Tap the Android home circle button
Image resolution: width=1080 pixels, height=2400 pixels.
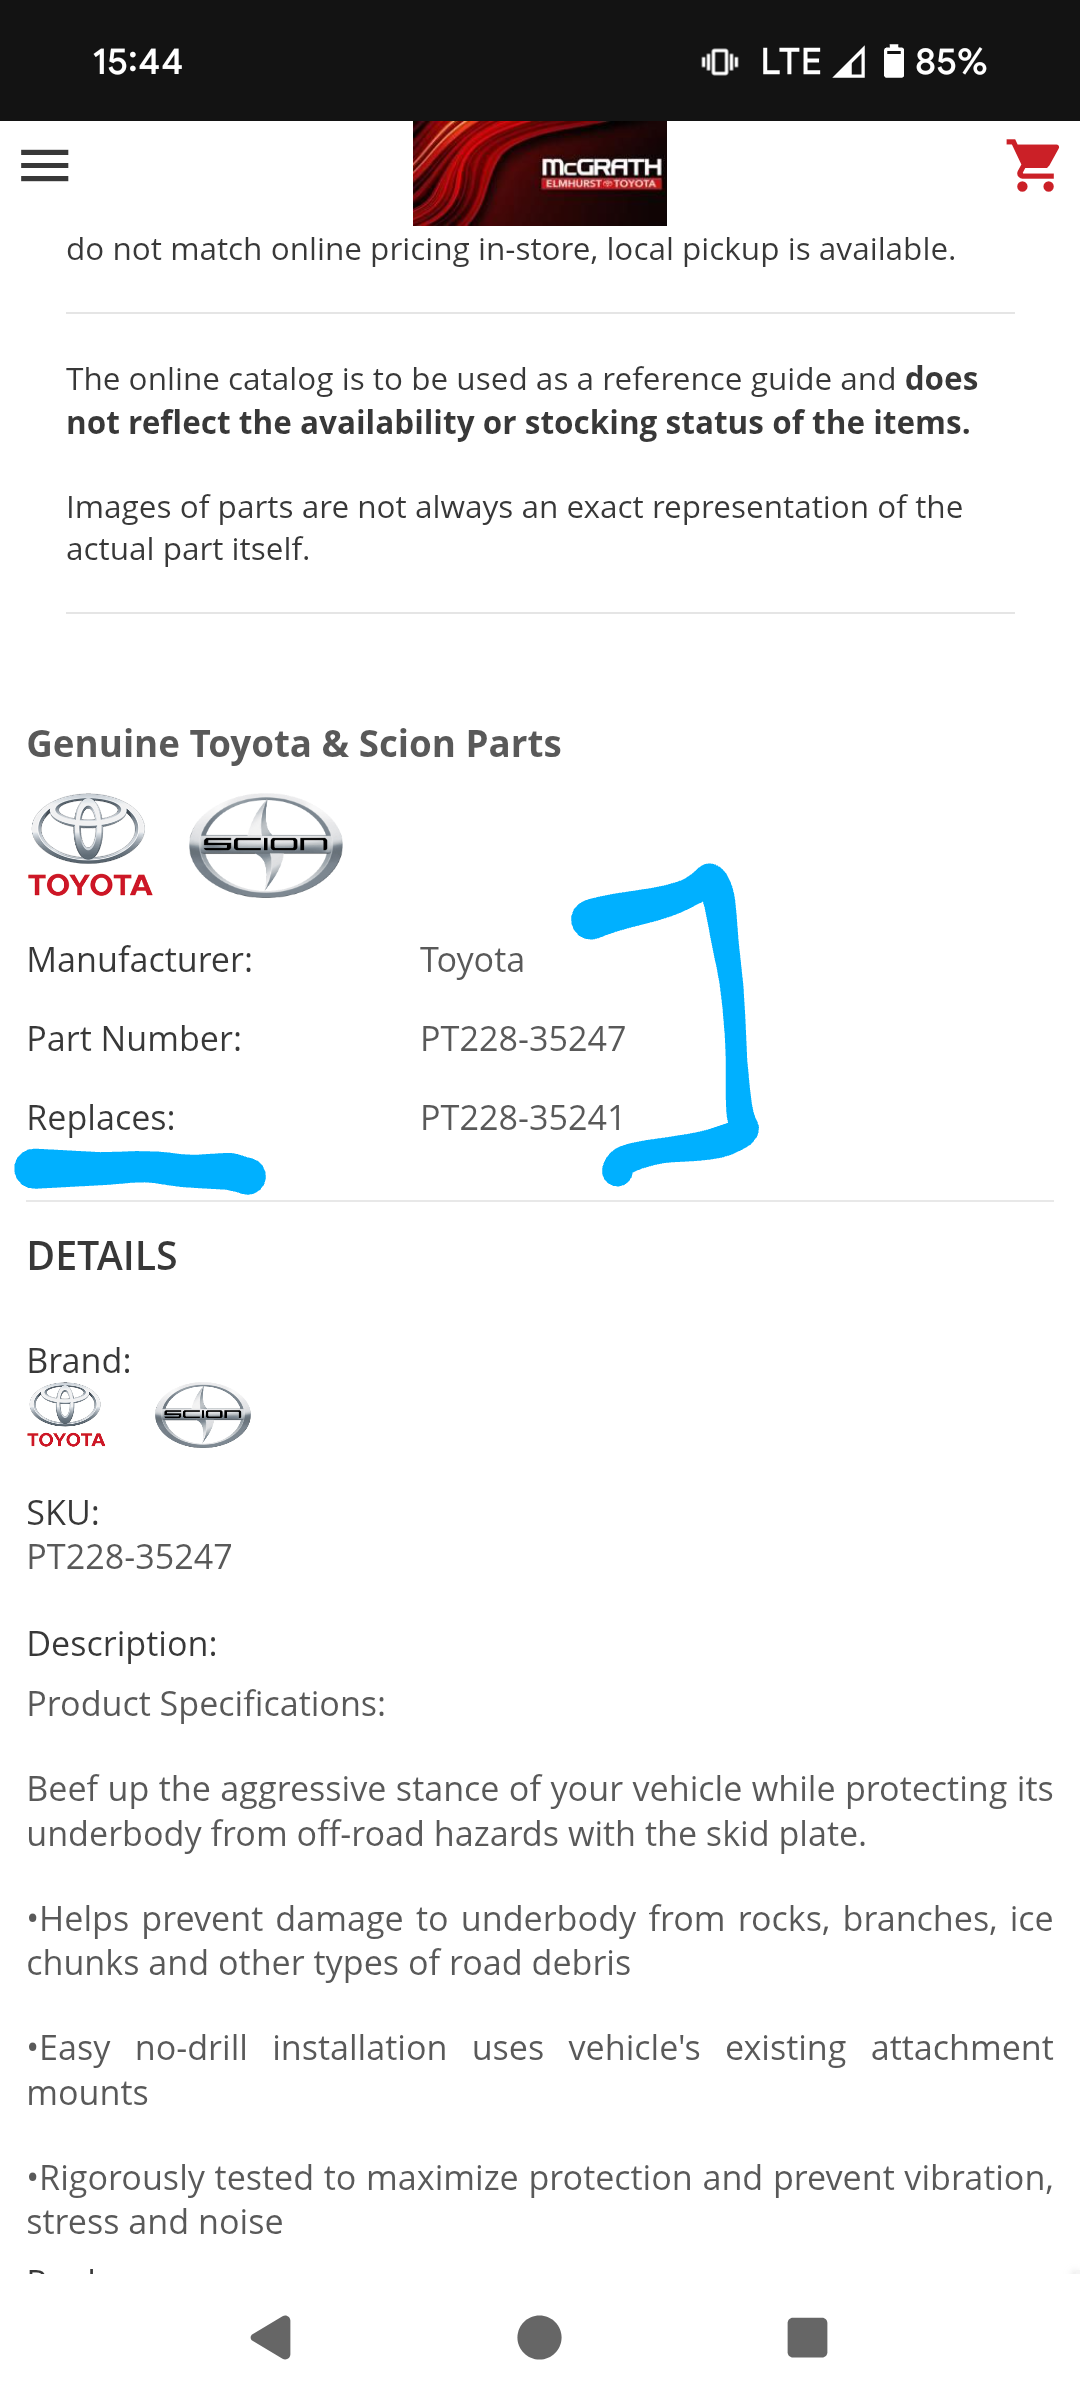click(540, 2337)
